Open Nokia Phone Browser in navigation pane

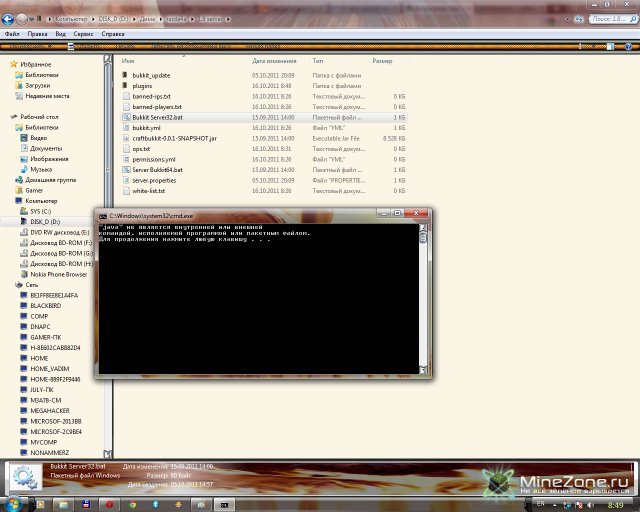click(58, 274)
